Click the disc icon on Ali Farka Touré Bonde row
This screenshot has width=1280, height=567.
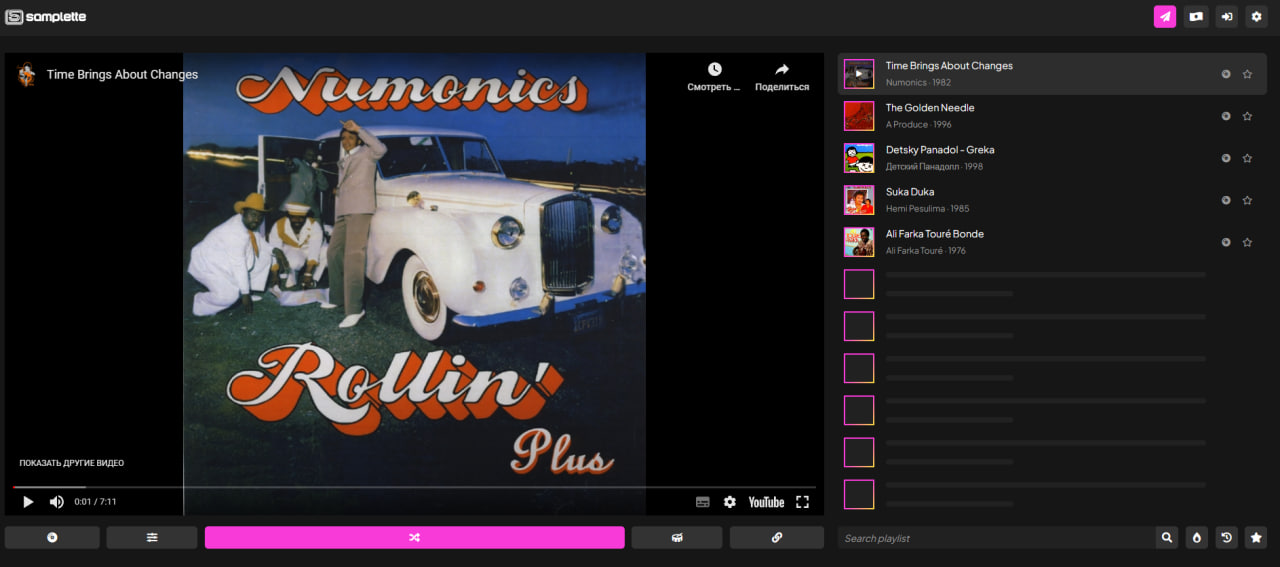[1226, 242]
